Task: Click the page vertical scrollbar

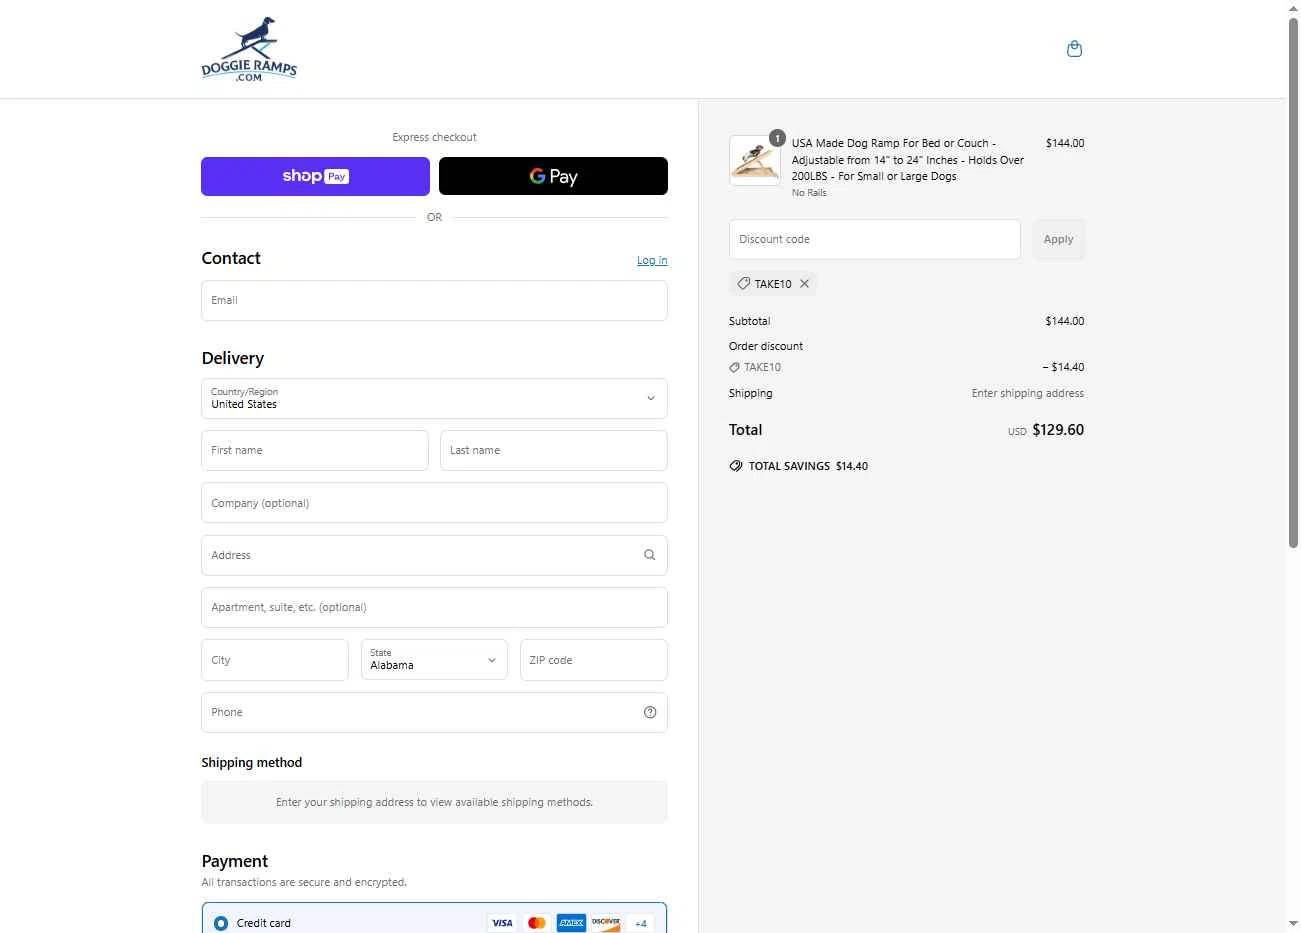Action: [1293, 285]
